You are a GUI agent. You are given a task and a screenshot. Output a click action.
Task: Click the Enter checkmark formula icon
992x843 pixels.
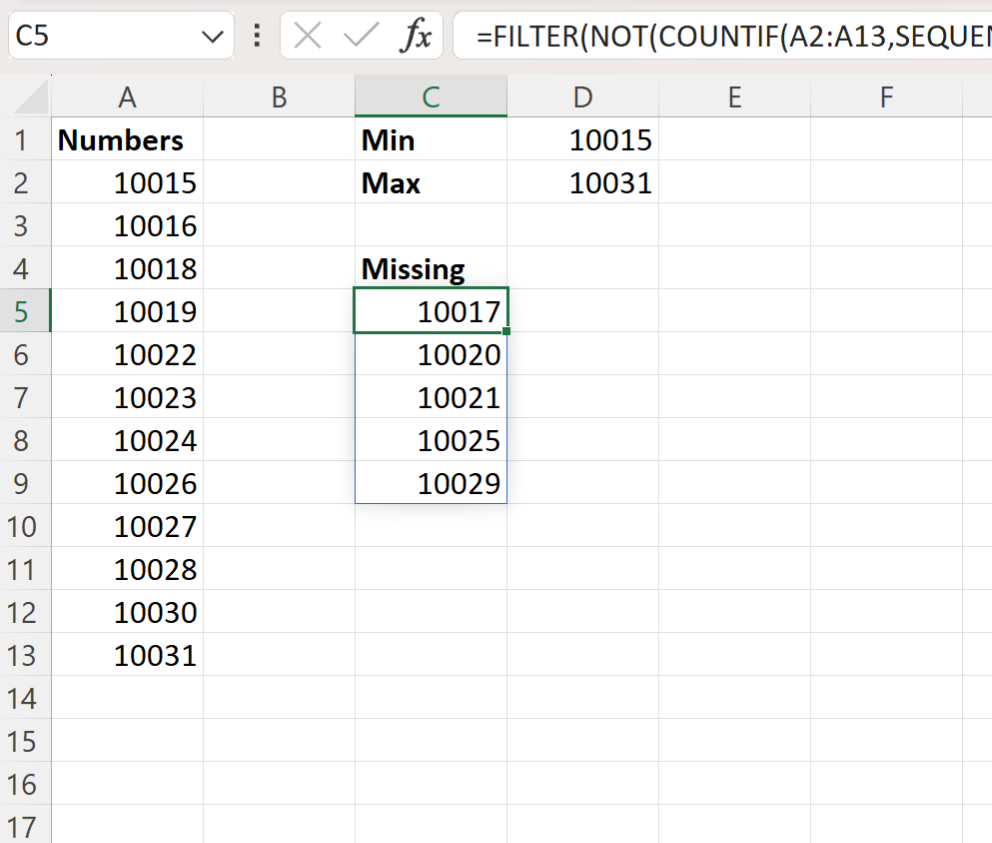pyautogui.click(x=359, y=37)
